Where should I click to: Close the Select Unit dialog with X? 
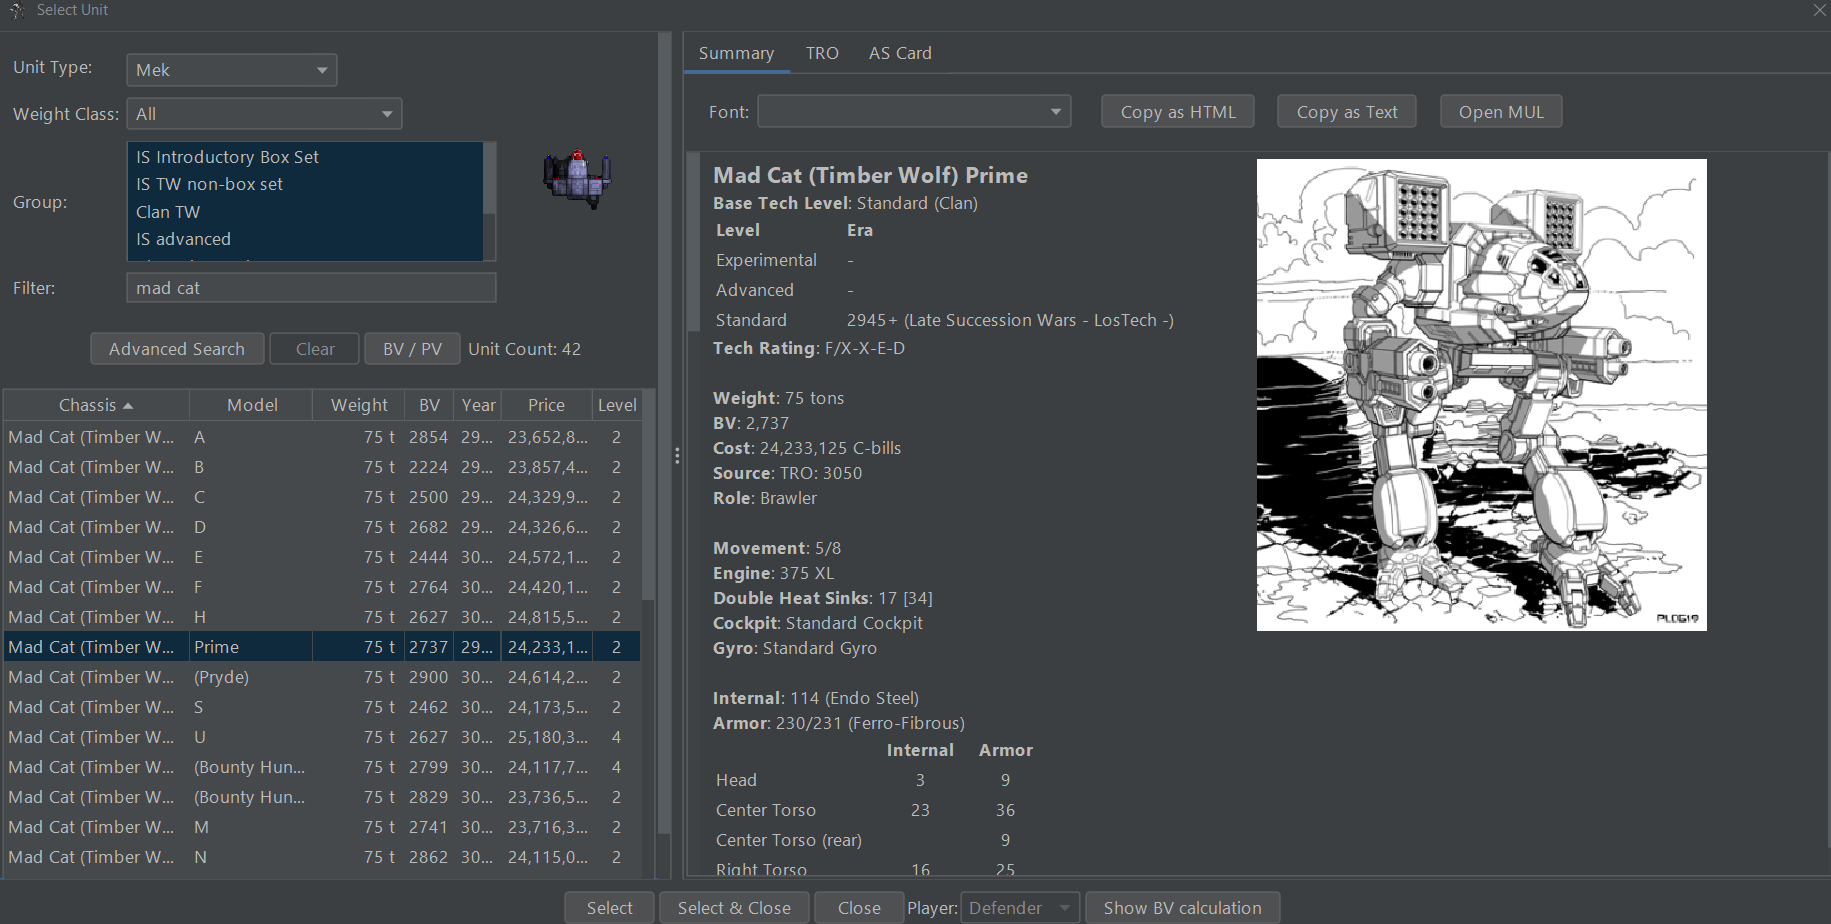tap(1819, 10)
